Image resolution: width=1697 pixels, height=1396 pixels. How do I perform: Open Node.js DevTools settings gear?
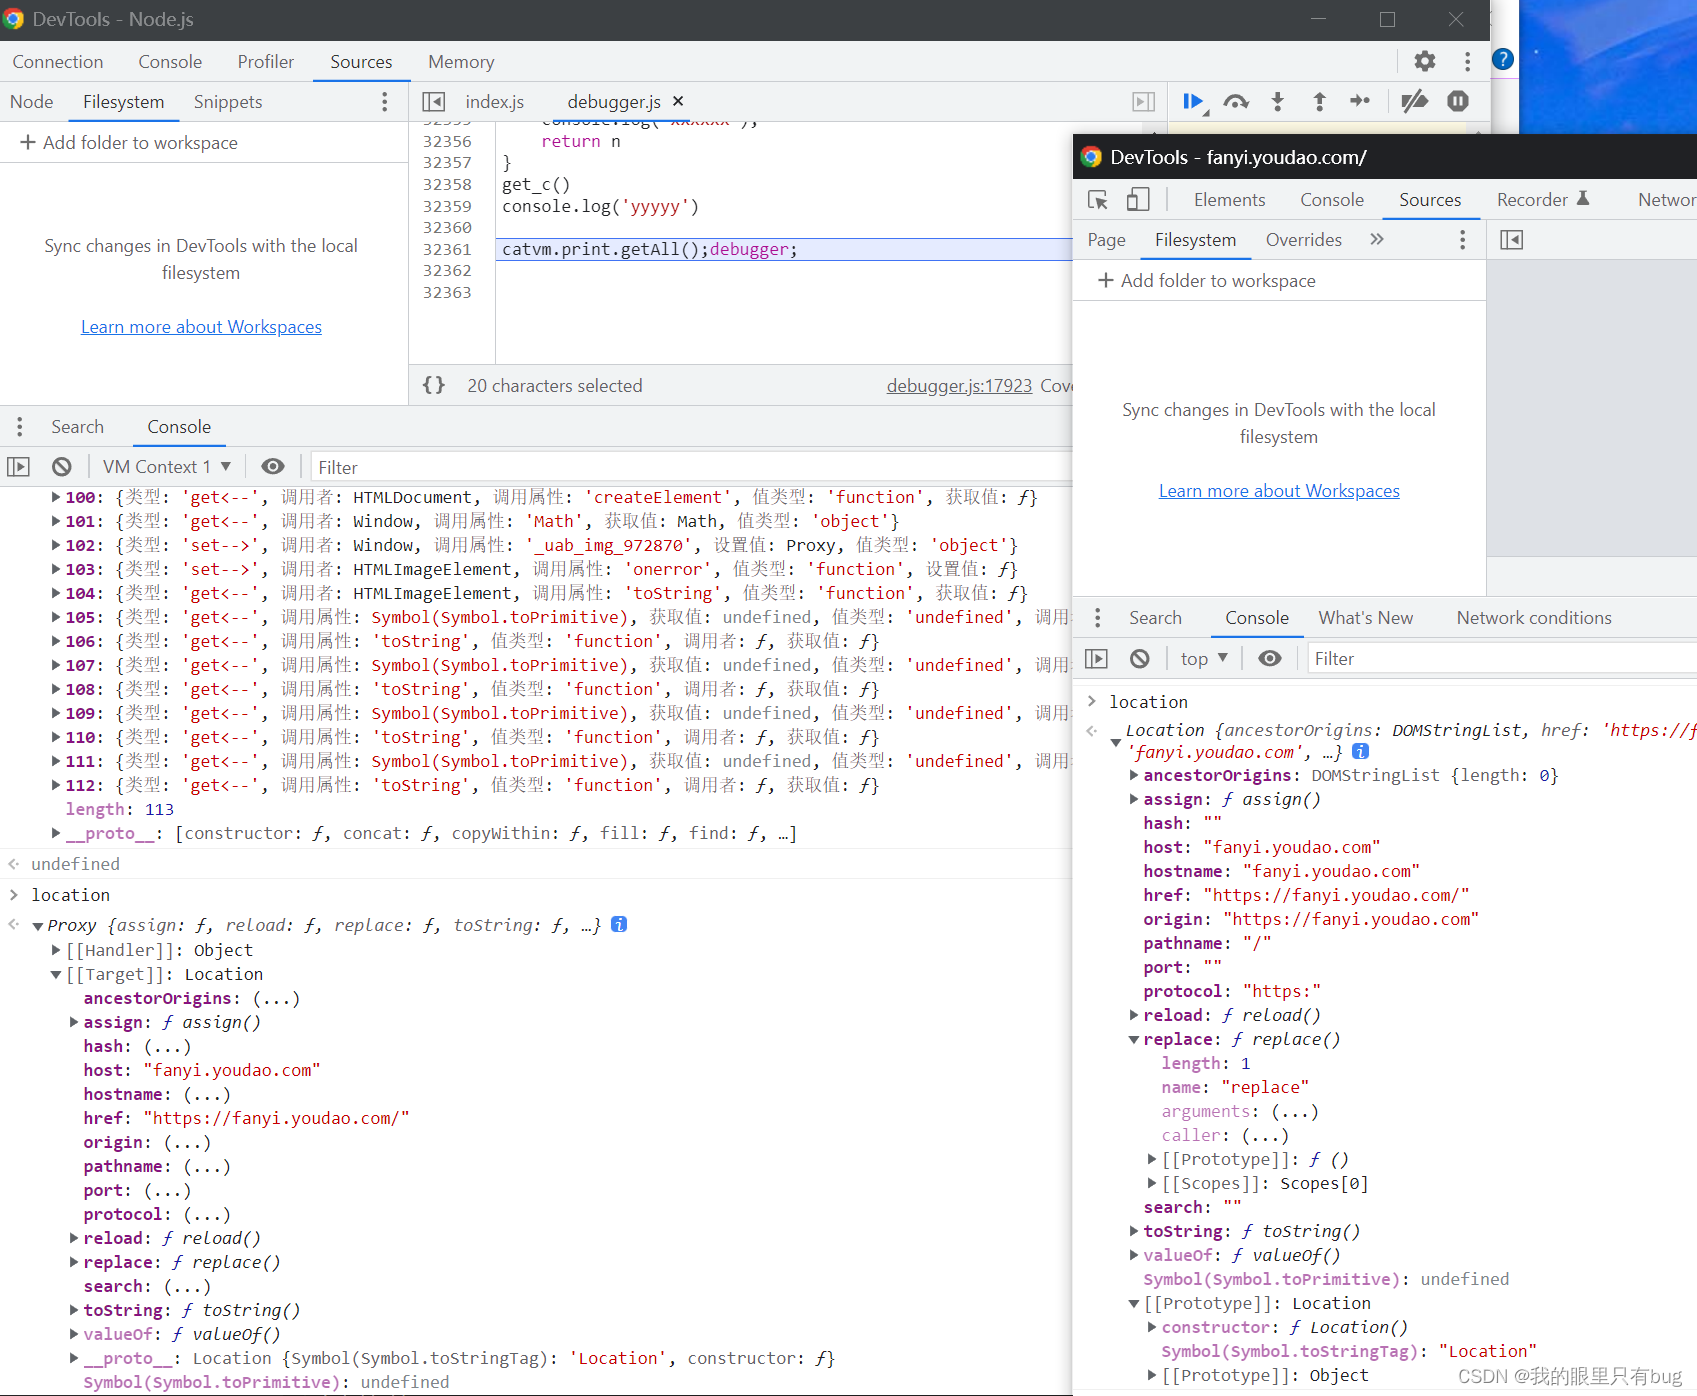pyautogui.click(x=1425, y=61)
